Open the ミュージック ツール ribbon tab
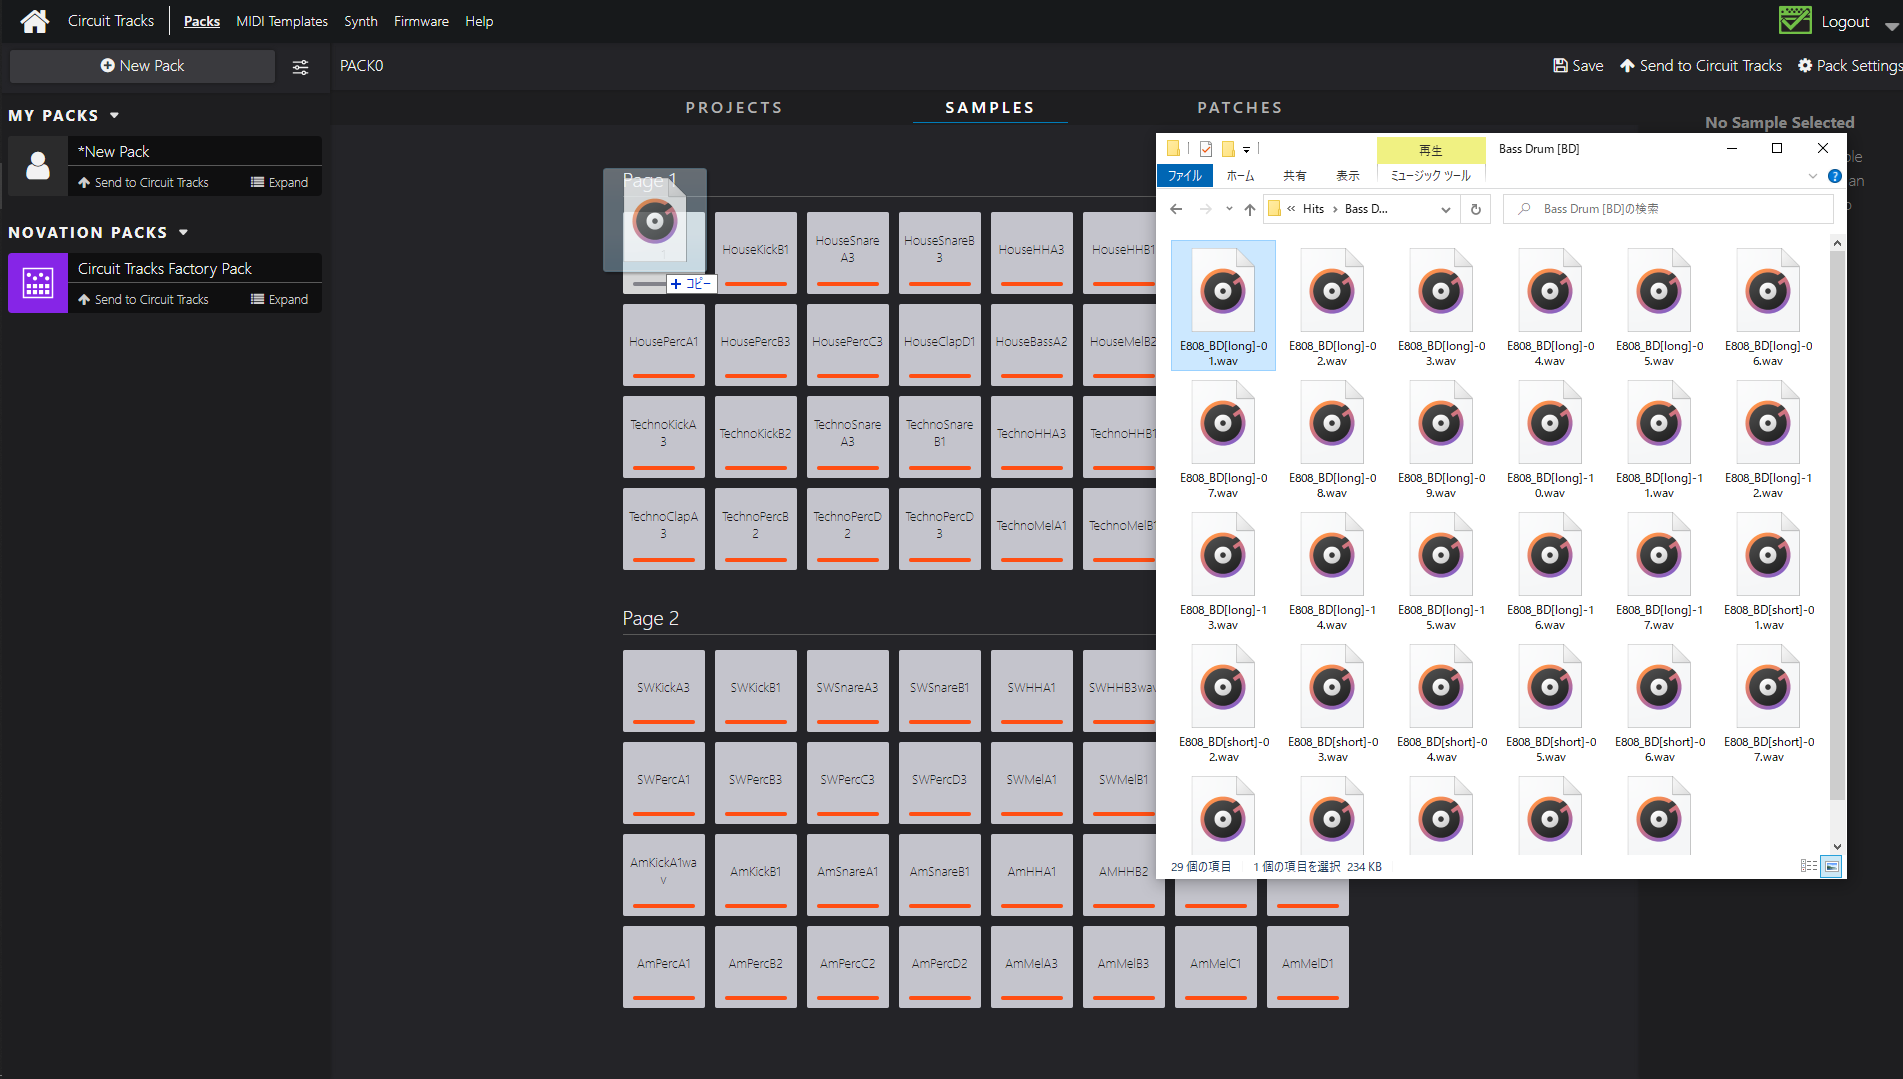 tap(1431, 176)
